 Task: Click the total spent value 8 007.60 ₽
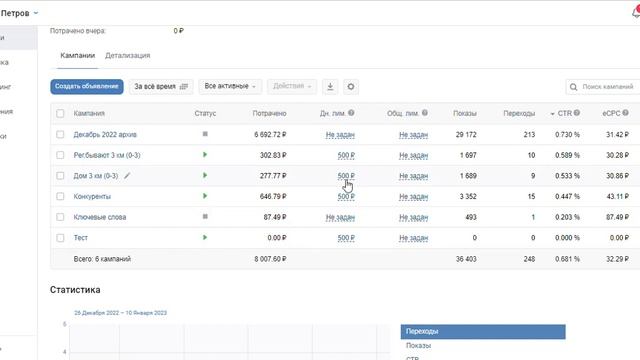[270, 259]
